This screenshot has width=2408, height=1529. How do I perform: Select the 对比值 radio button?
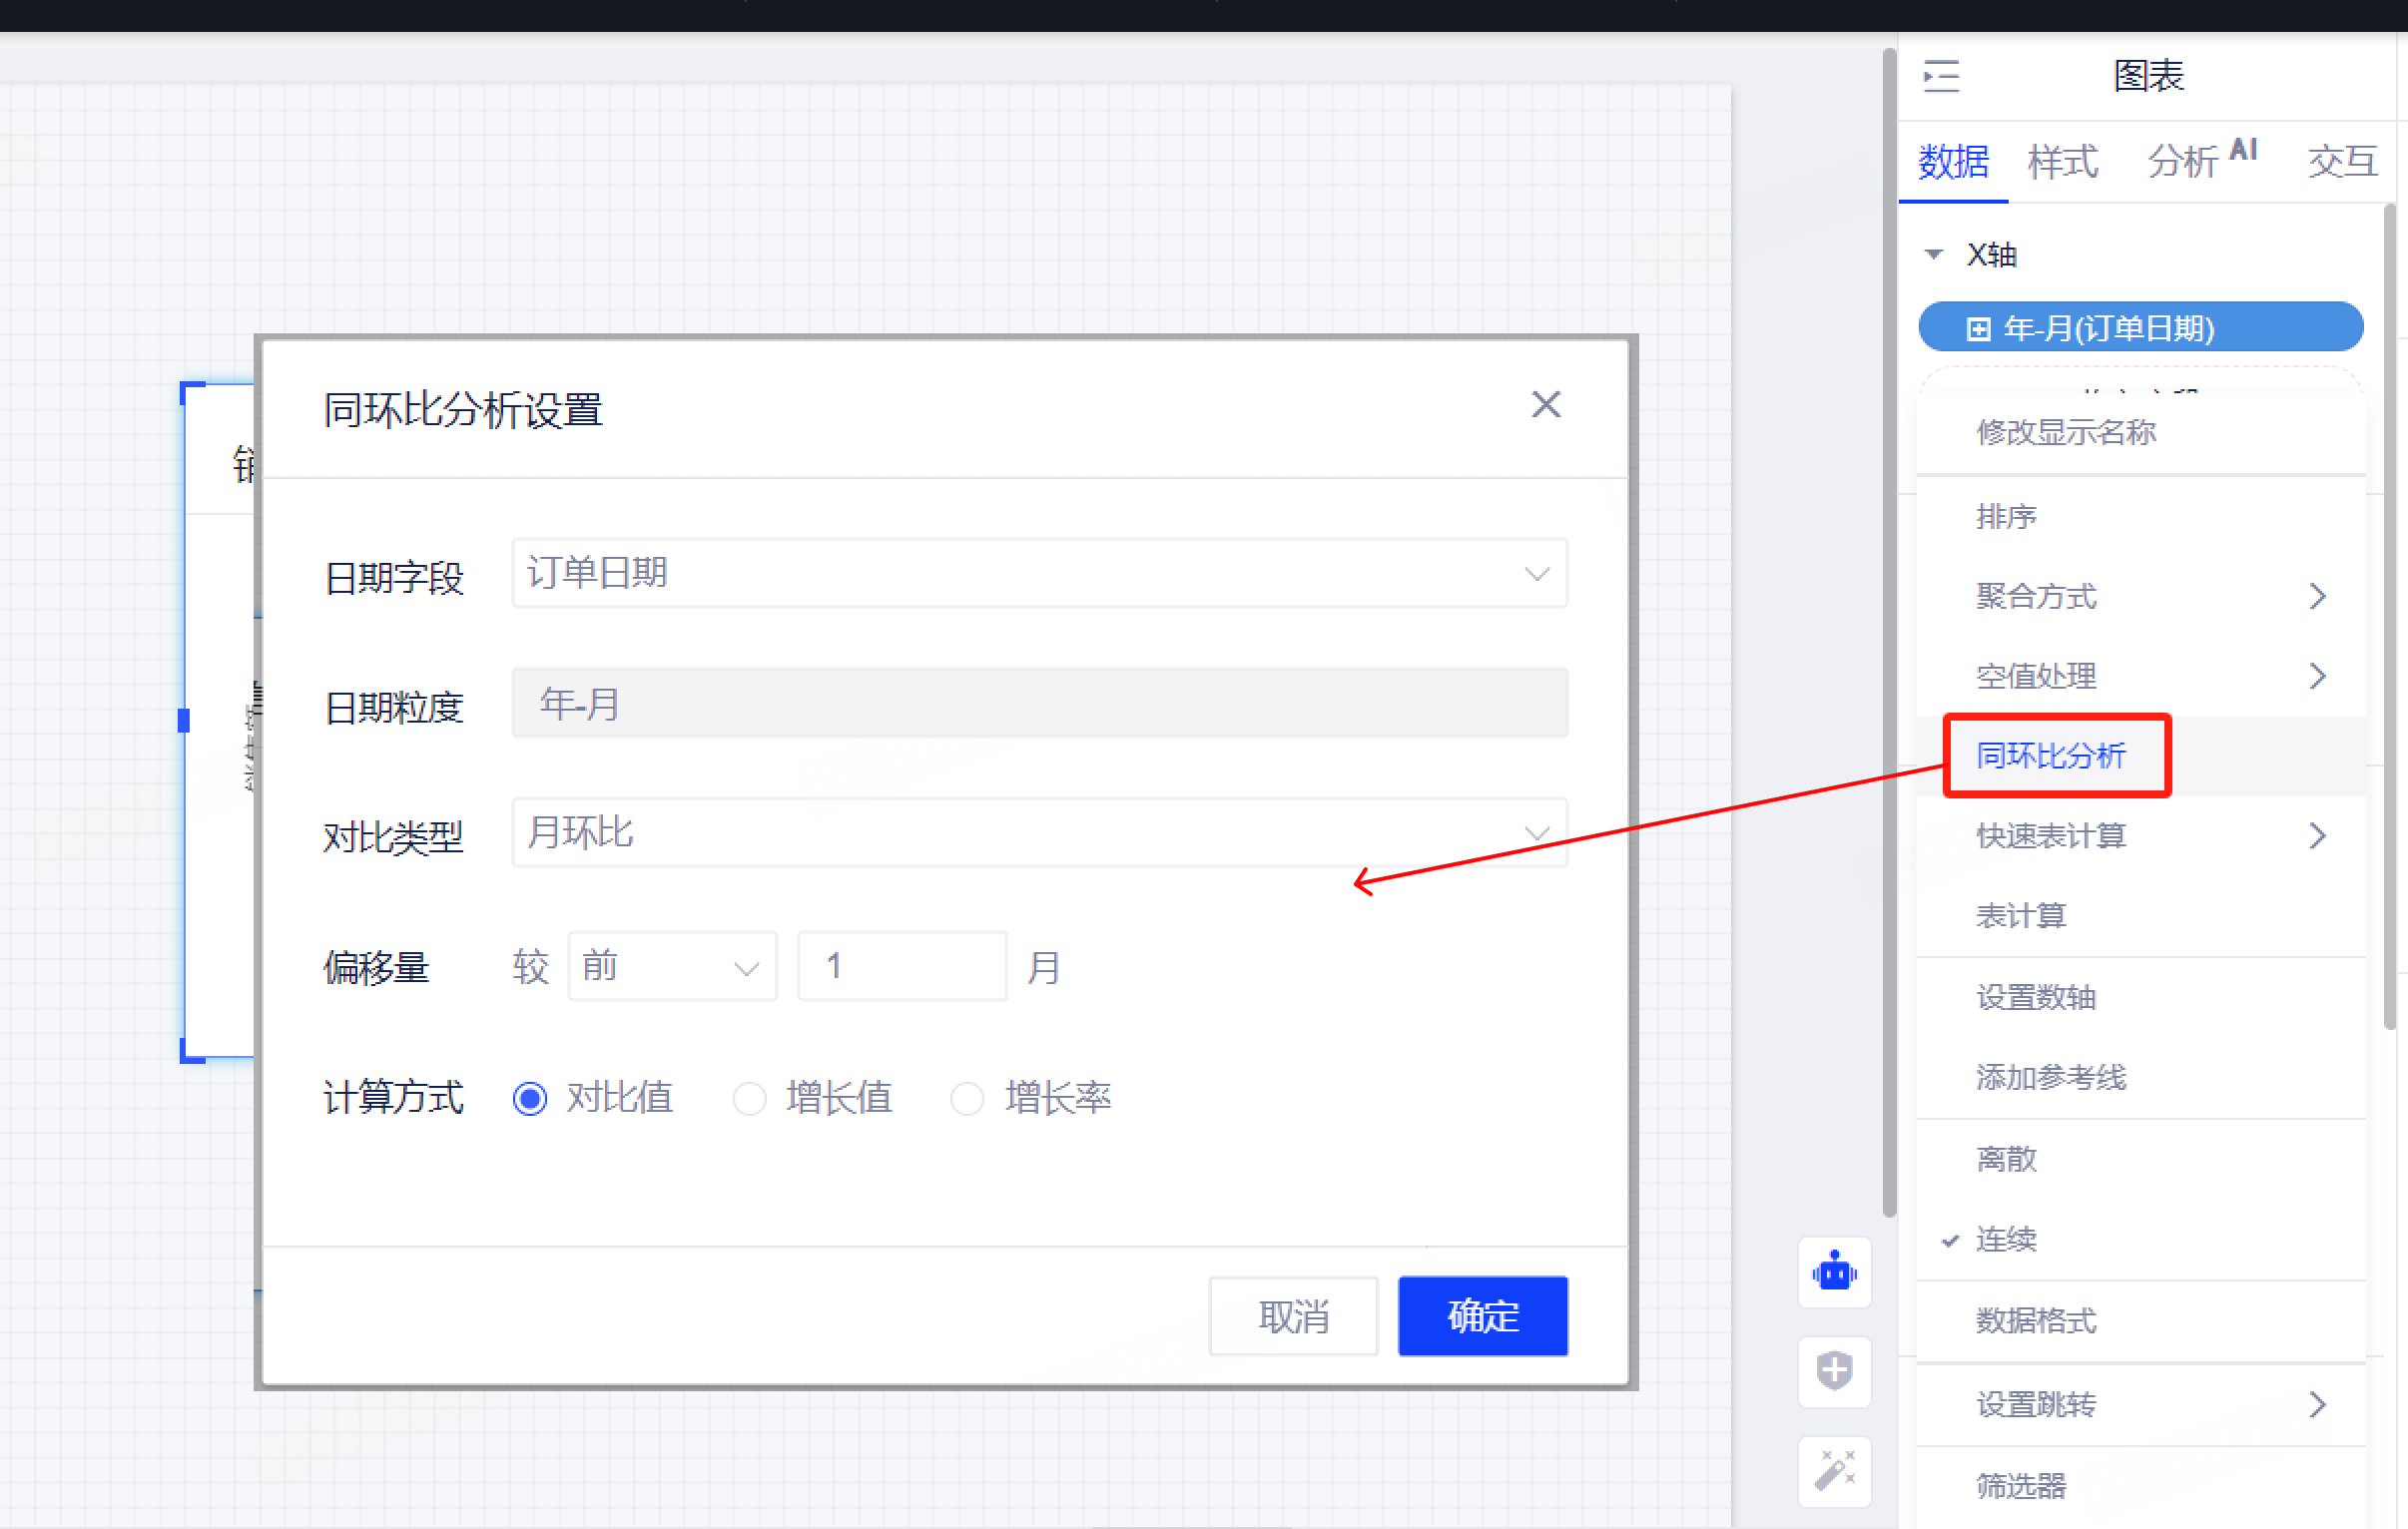coord(530,1098)
